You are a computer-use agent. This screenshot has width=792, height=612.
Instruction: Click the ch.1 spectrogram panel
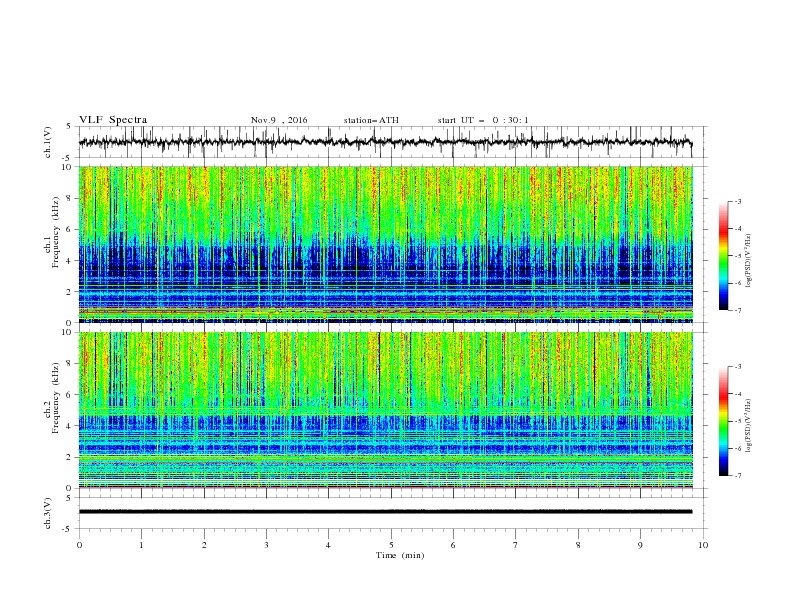tap(385, 244)
